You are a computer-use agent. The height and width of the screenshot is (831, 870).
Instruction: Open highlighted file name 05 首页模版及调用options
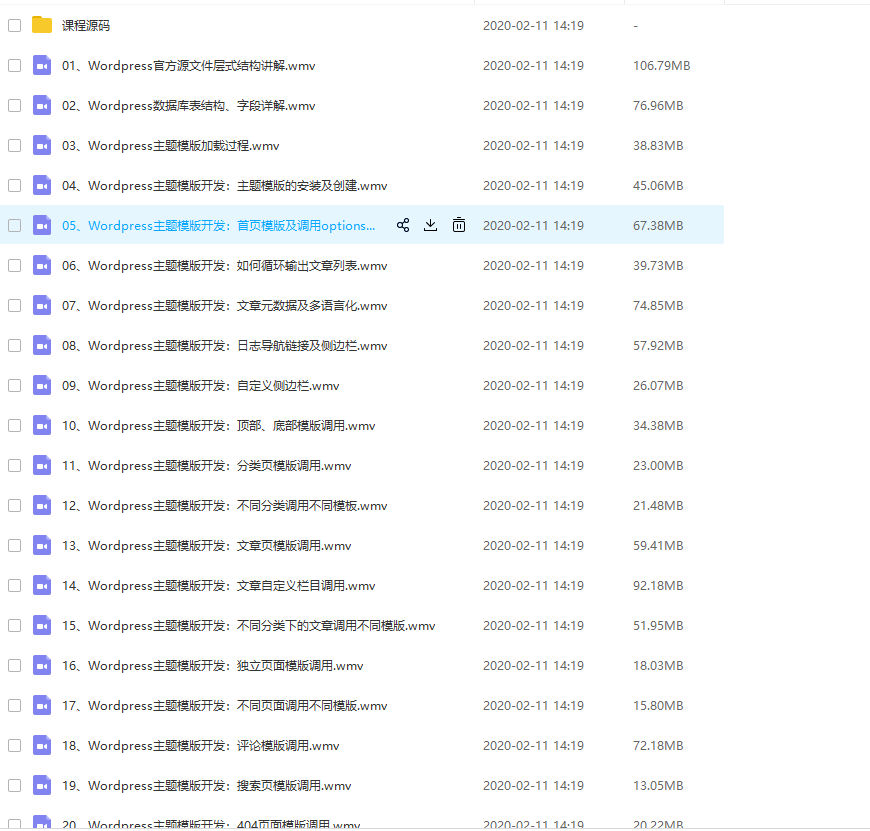pos(219,225)
